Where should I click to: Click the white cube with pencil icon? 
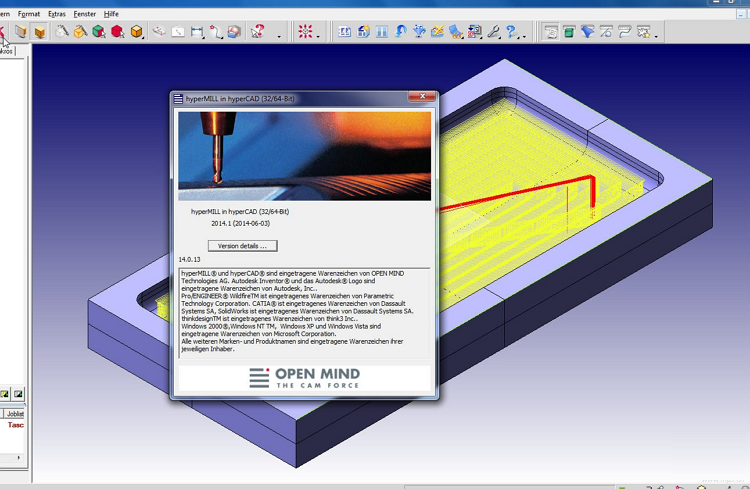pyautogui.click(x=61, y=32)
